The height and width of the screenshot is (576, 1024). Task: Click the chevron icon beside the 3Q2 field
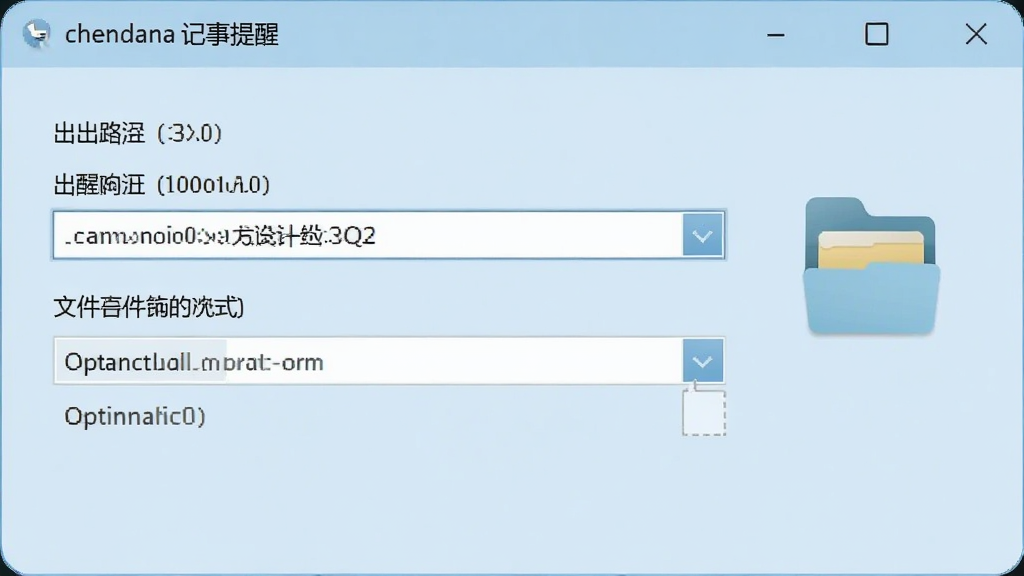click(703, 236)
